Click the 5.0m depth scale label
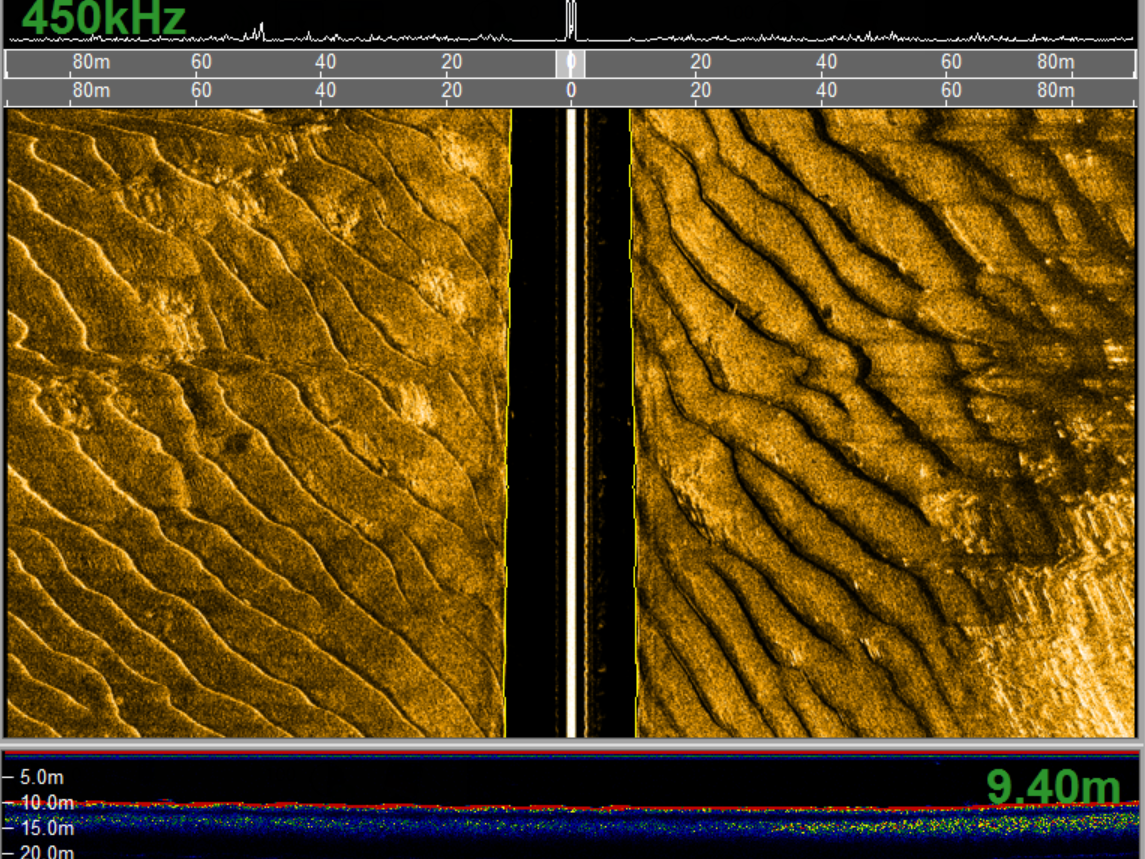Screen dimensions: 1145x859 tap(42, 777)
